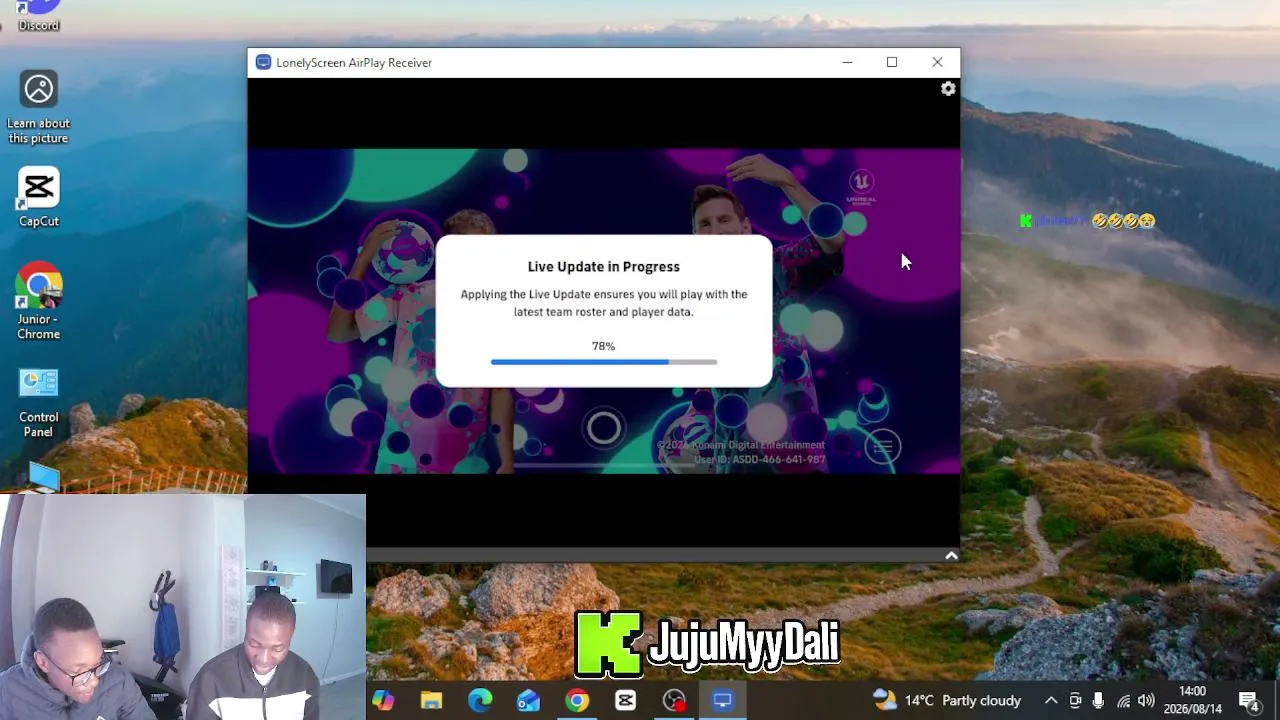Click the LonelyScreen app icon in title bar

[x=263, y=62]
